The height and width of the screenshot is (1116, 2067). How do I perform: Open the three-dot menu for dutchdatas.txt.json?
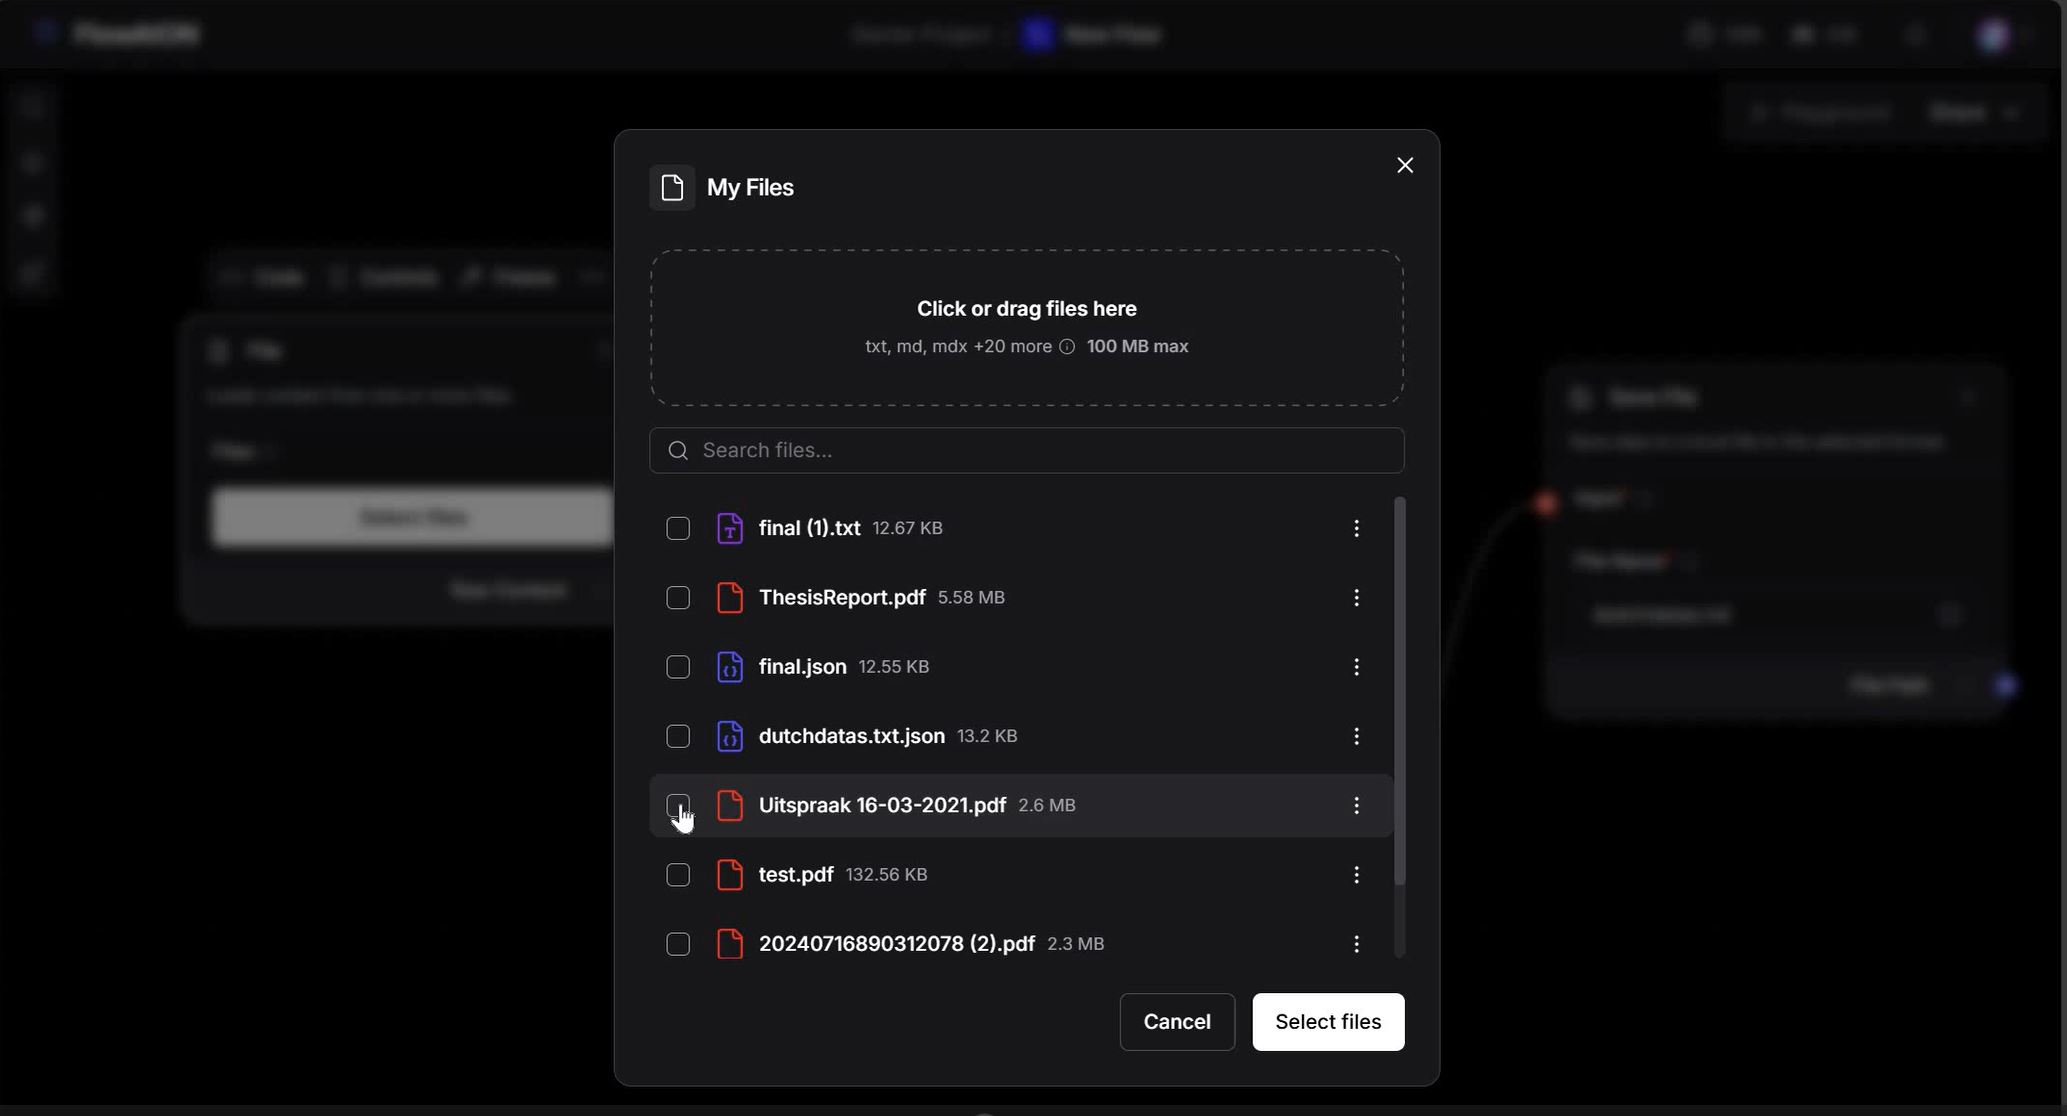(1356, 736)
